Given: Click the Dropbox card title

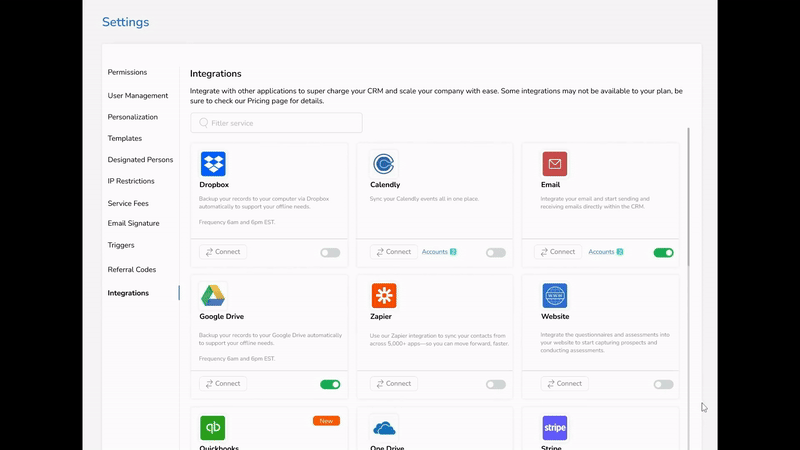Looking at the screenshot, I should (214, 185).
